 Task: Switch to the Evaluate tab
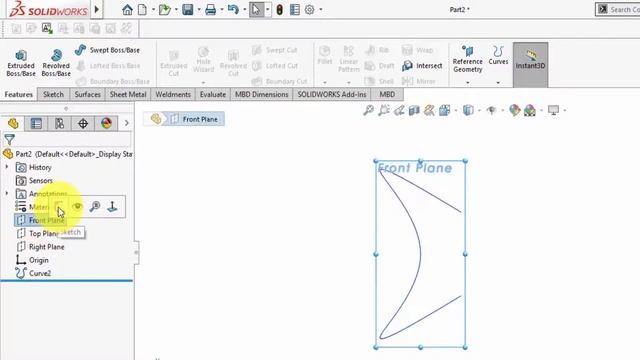pos(213,95)
